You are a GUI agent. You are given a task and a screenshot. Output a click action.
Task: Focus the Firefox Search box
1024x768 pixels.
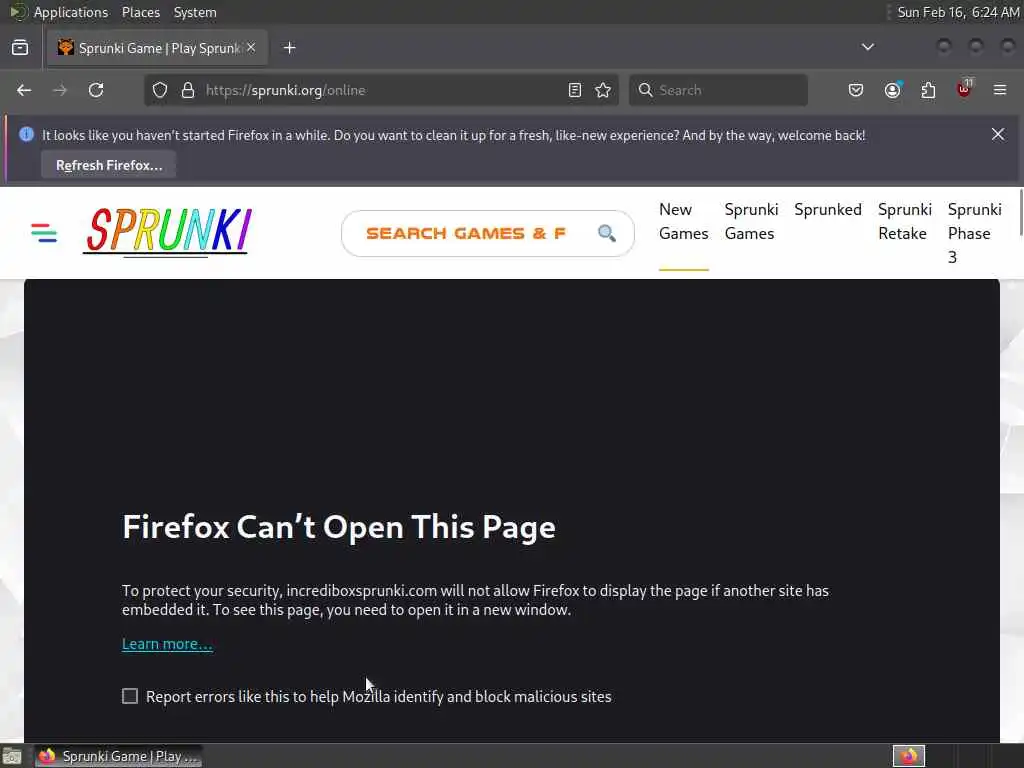point(718,90)
